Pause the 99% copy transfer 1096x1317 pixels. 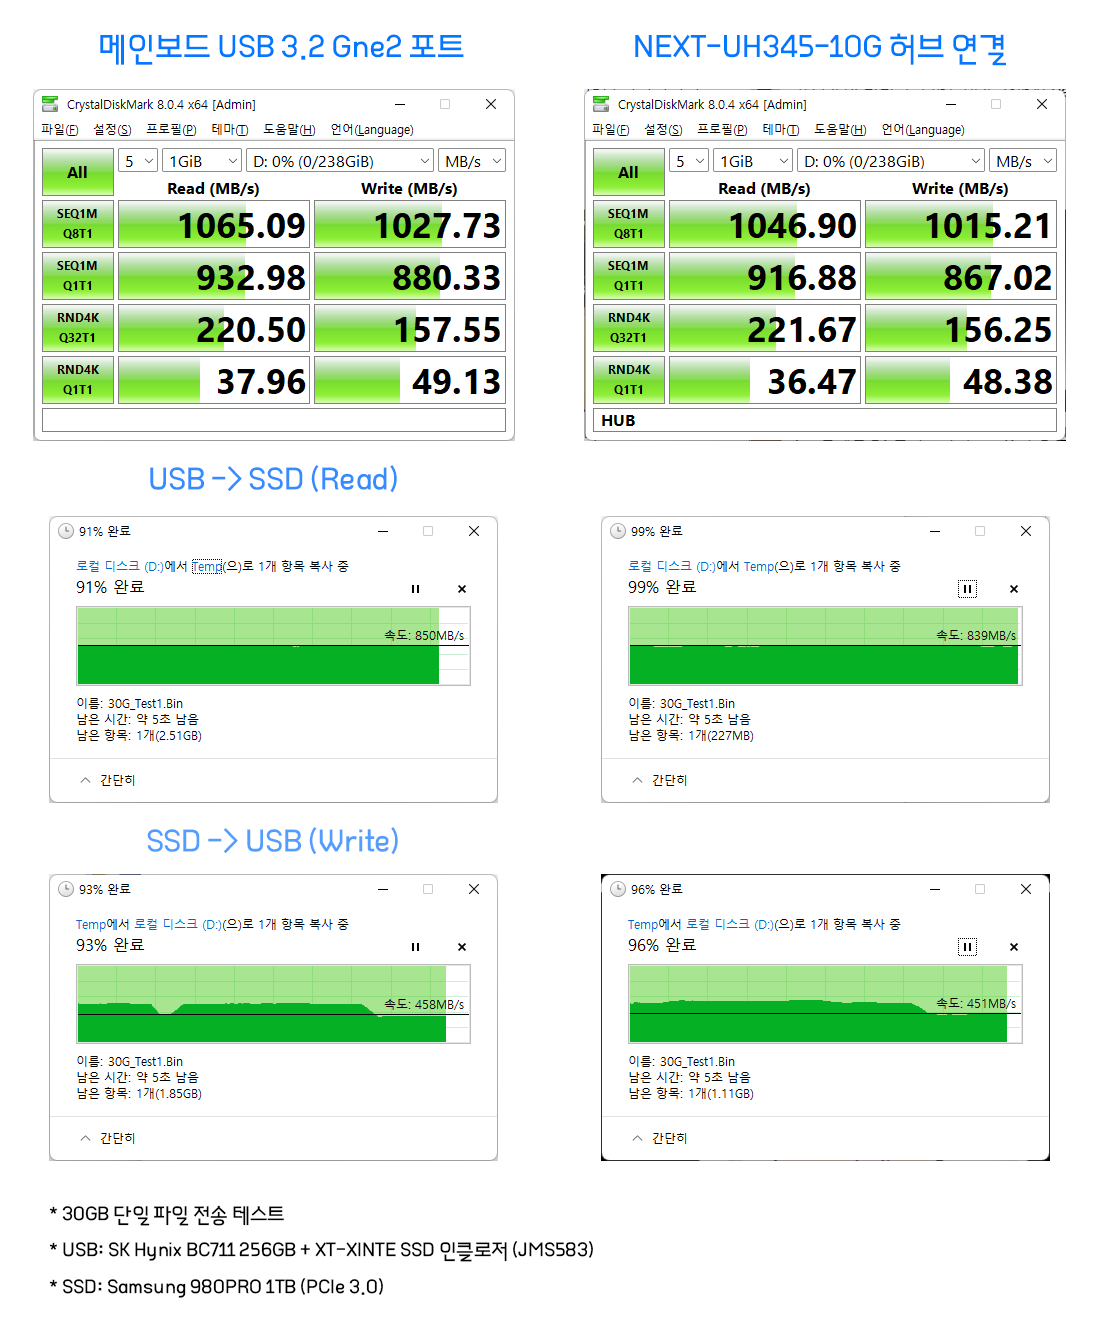pyautogui.click(x=967, y=589)
